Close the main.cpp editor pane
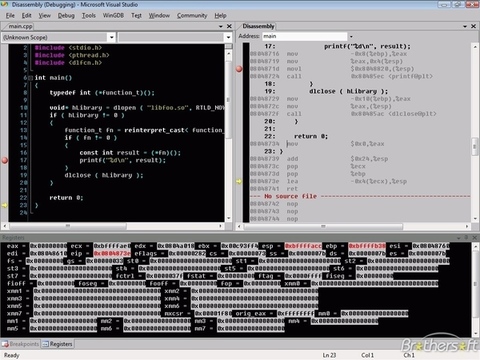Viewport: 480px width, 360px height. point(229,26)
